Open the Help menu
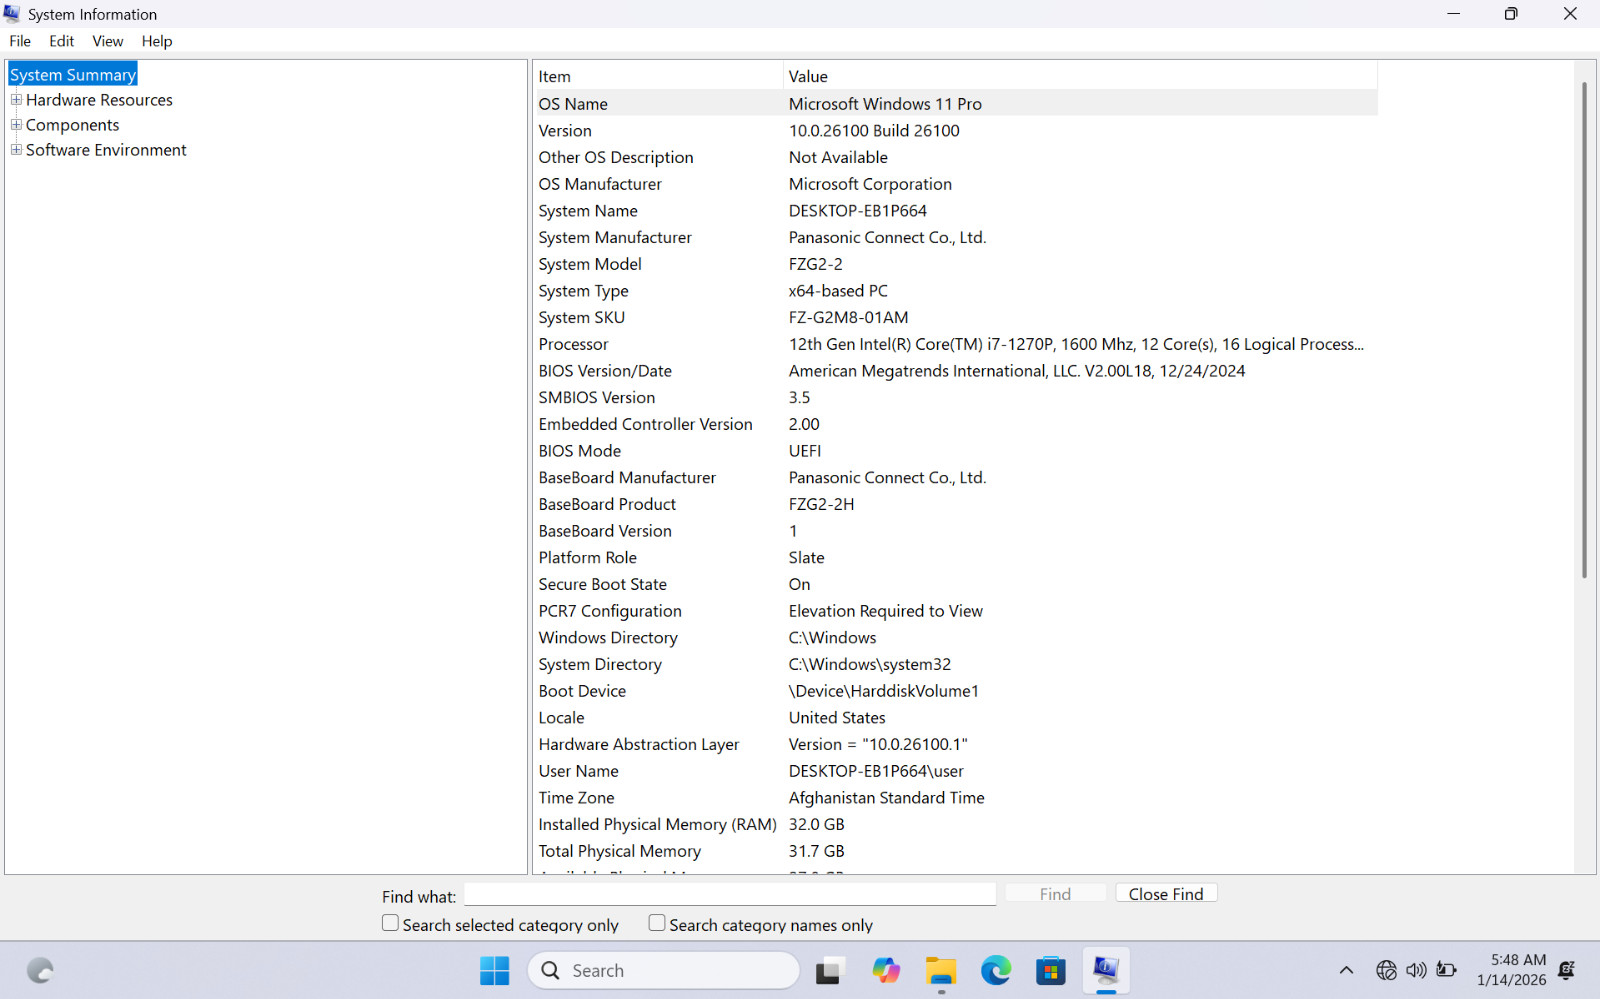This screenshot has width=1600, height=999. click(x=157, y=41)
